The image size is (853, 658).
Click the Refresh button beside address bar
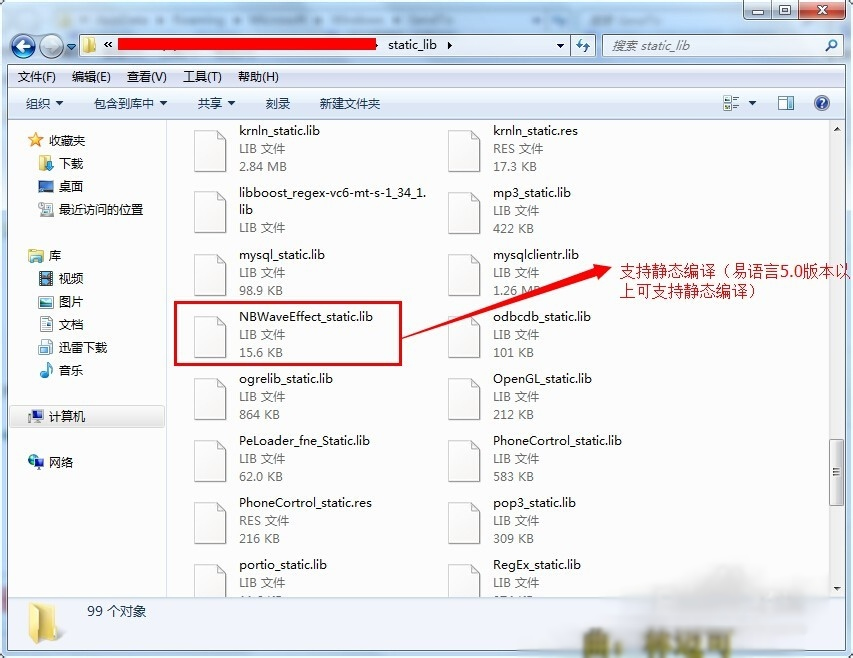pyautogui.click(x=583, y=46)
